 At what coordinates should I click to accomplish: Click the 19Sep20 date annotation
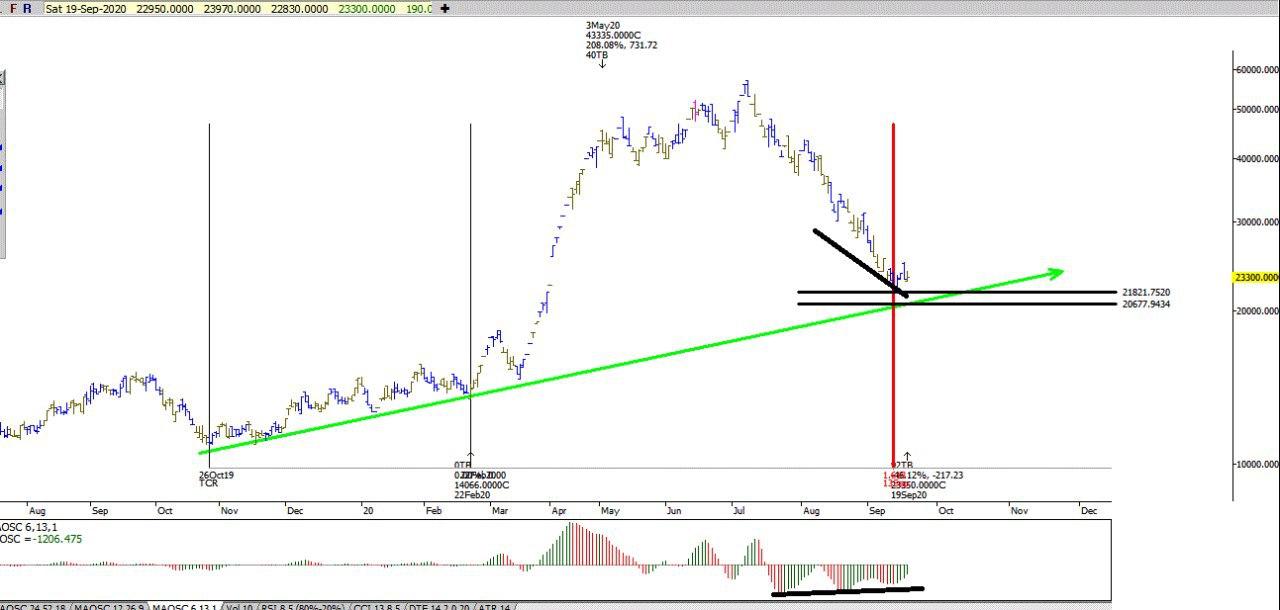(x=909, y=495)
